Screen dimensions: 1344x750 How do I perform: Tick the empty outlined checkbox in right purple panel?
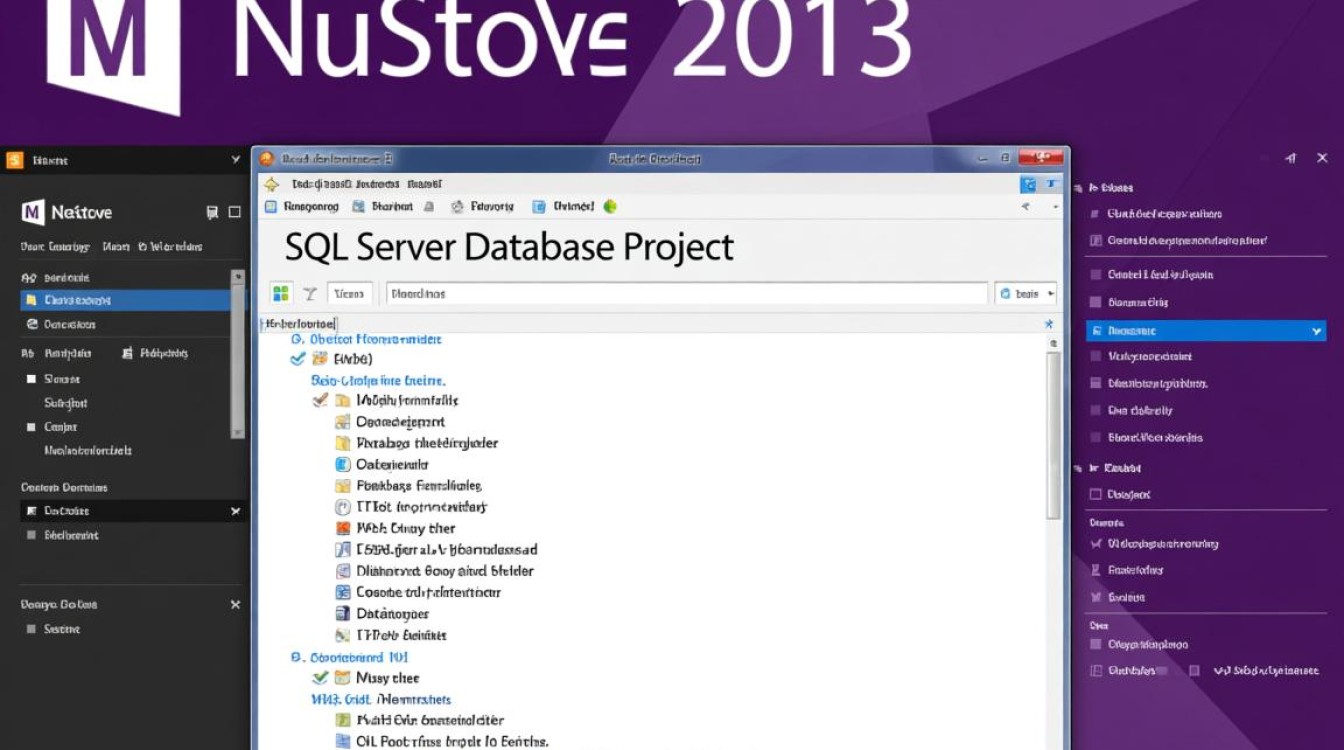(1095, 494)
